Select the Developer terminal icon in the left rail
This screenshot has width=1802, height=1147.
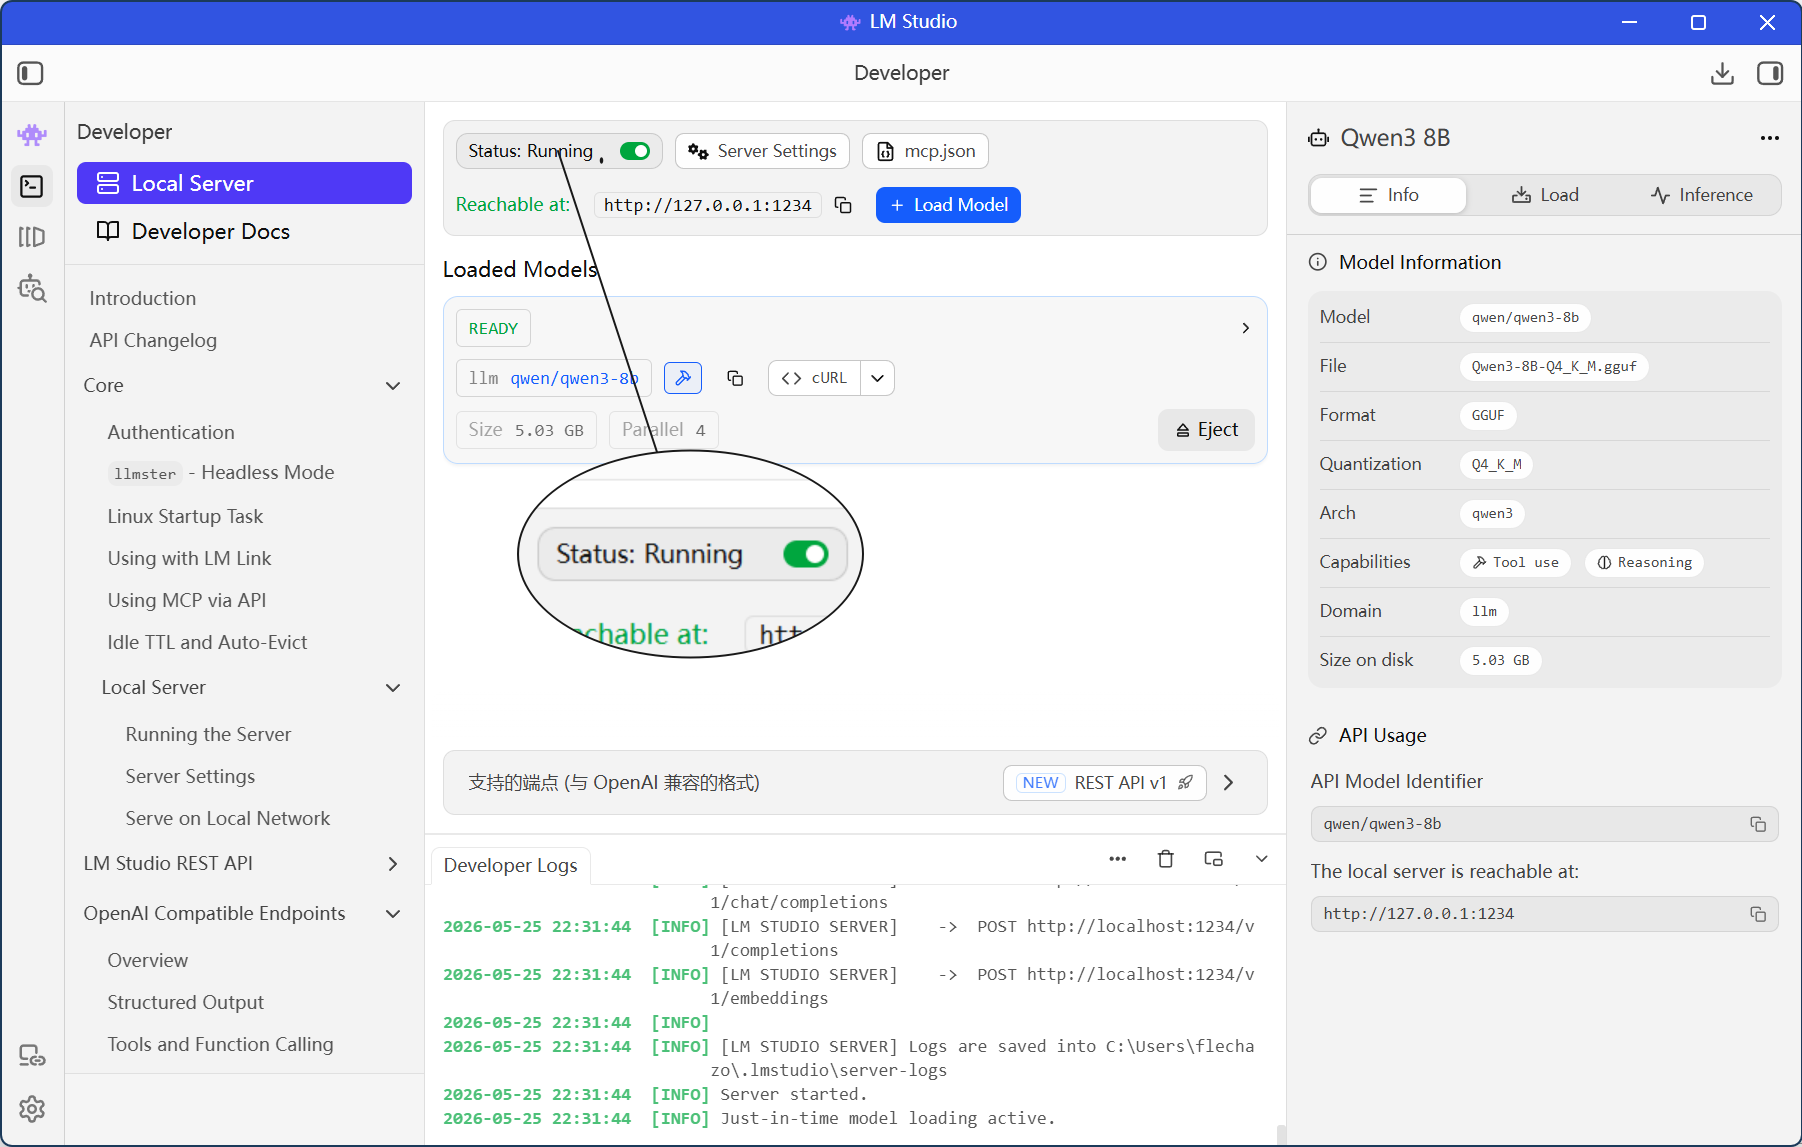(32, 186)
